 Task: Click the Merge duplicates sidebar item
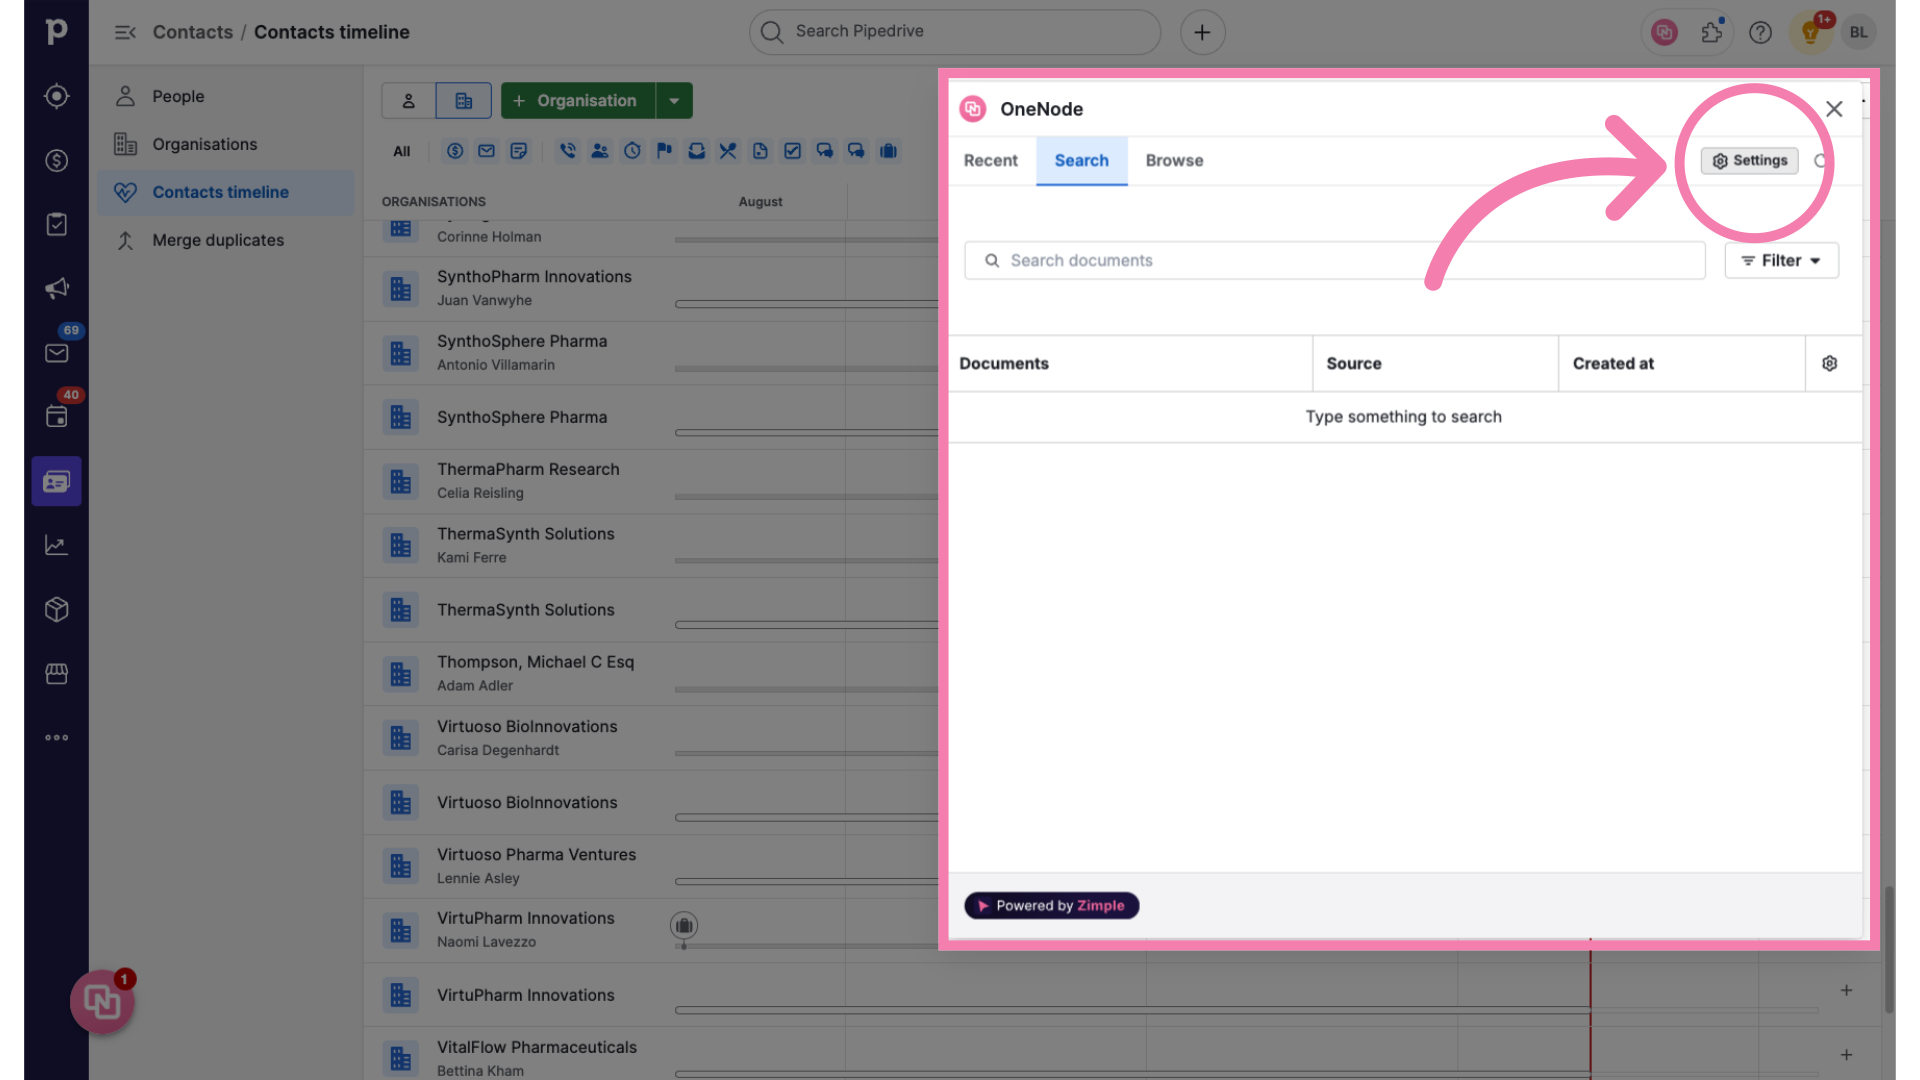(219, 240)
